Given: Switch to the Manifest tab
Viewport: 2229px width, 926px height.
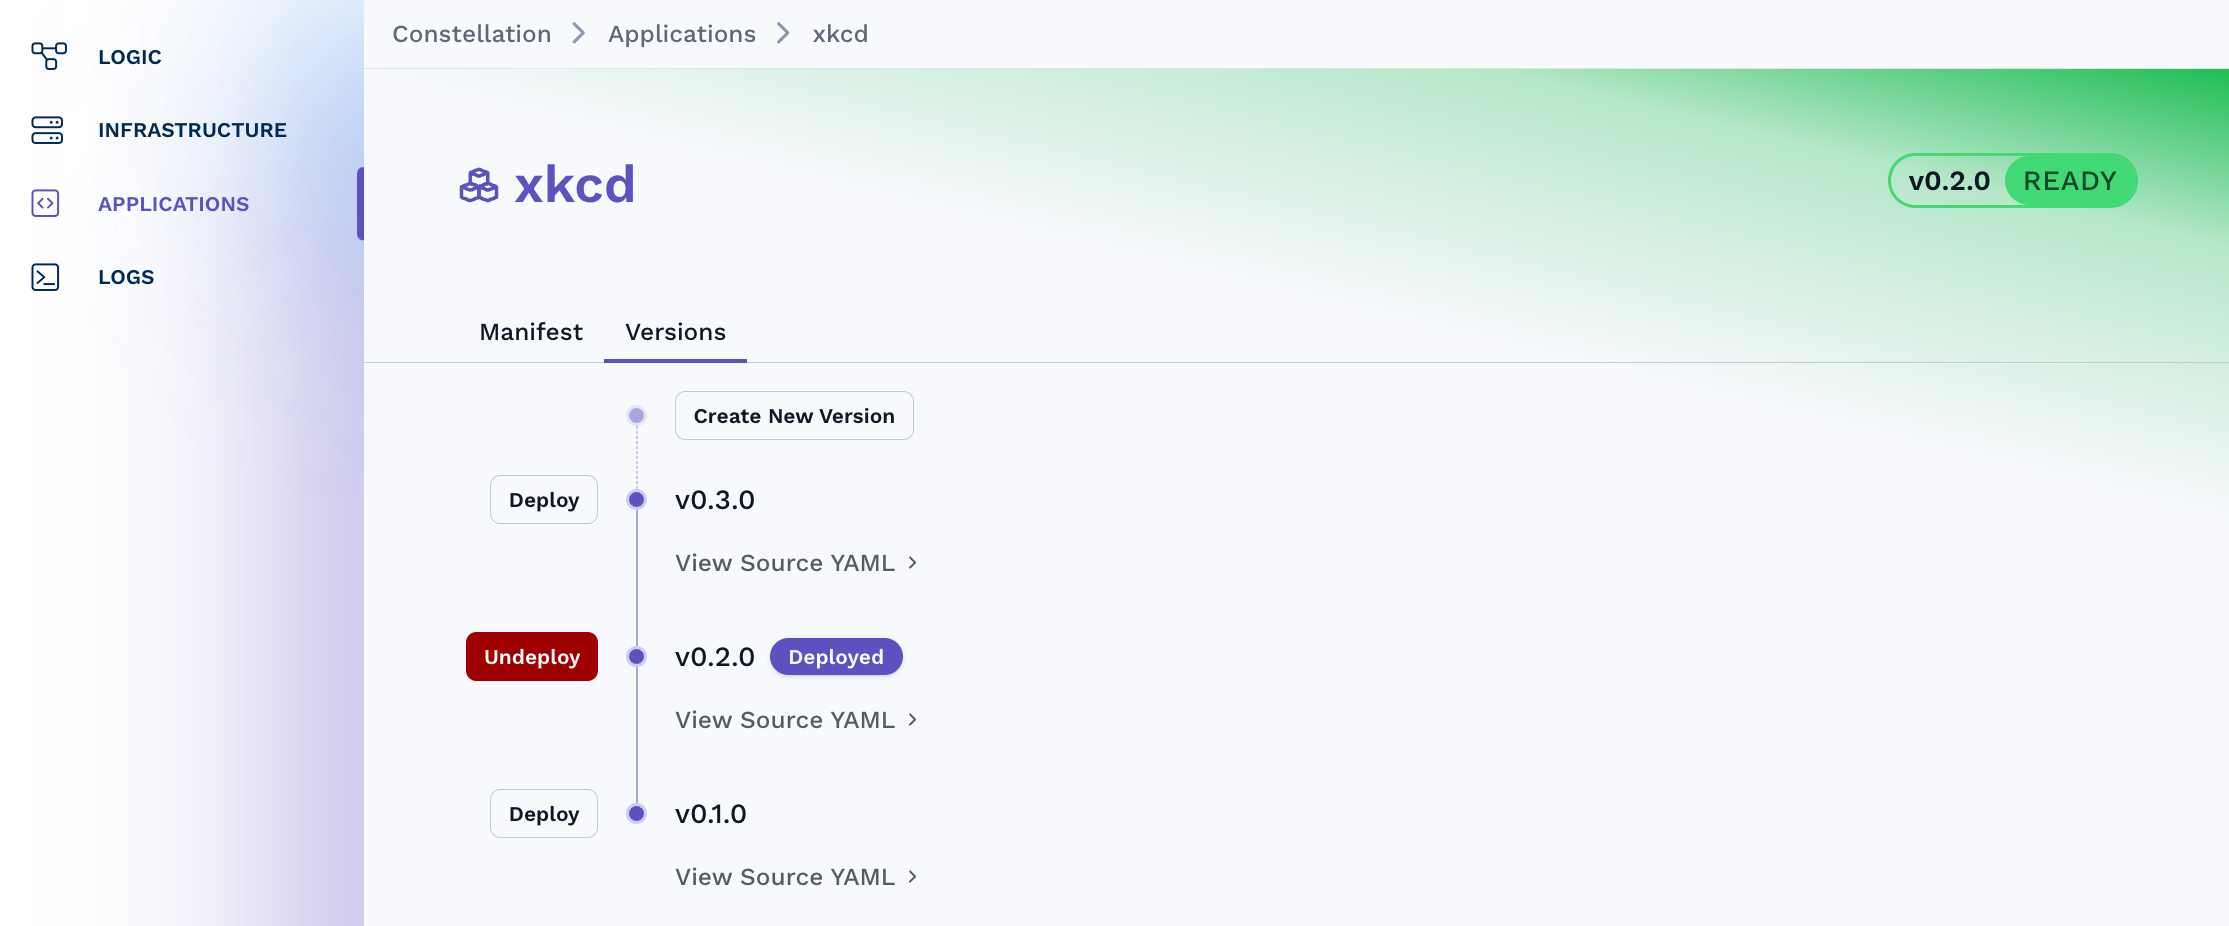Looking at the screenshot, I should tap(531, 332).
